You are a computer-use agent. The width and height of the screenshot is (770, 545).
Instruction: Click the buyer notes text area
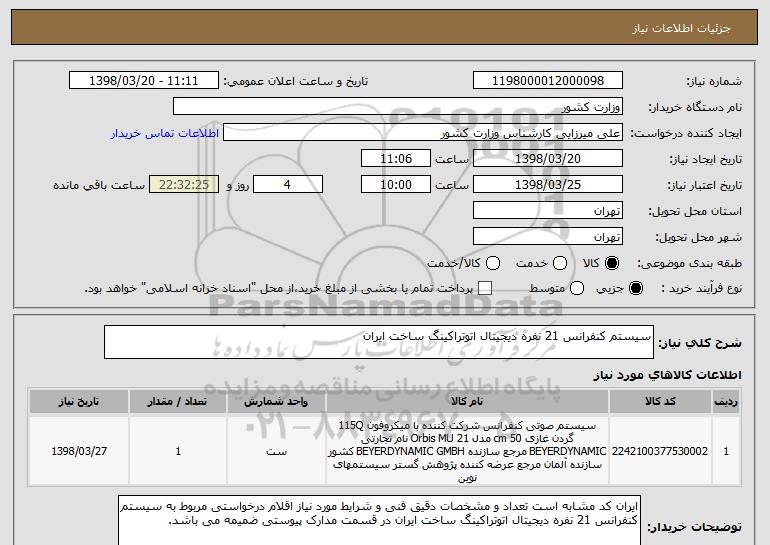click(379, 520)
